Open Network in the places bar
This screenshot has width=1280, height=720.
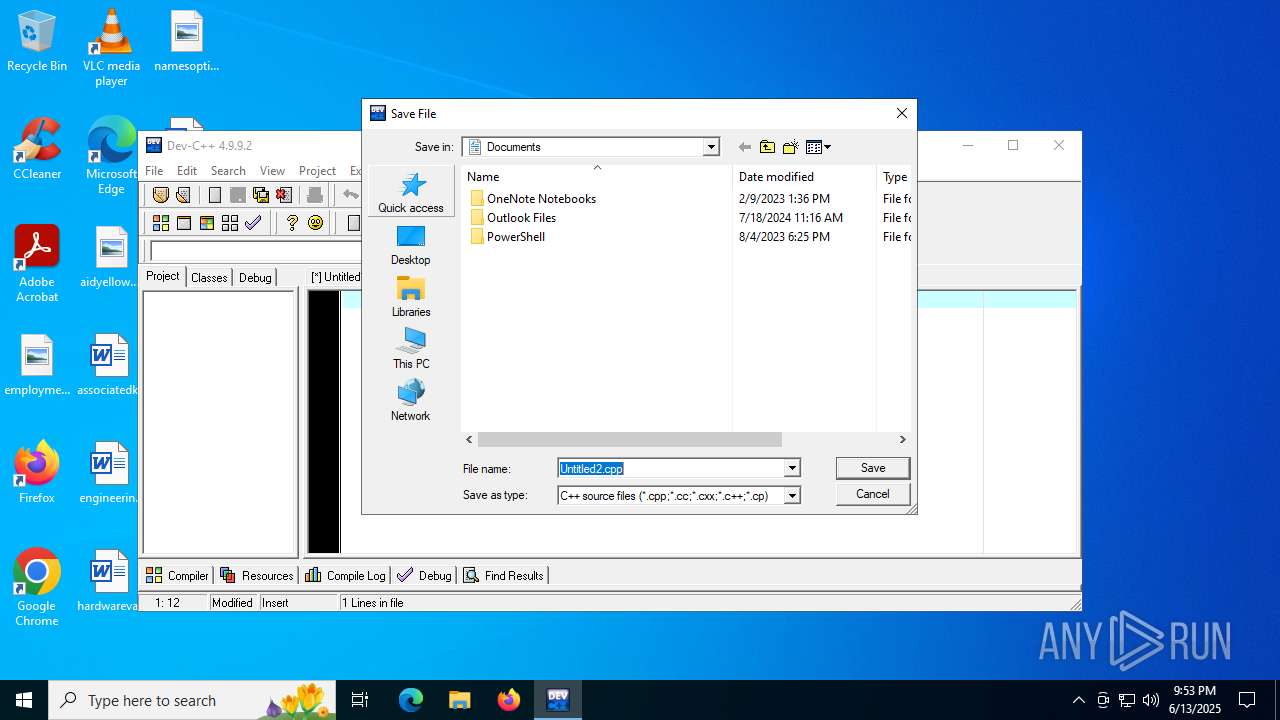[x=411, y=401]
